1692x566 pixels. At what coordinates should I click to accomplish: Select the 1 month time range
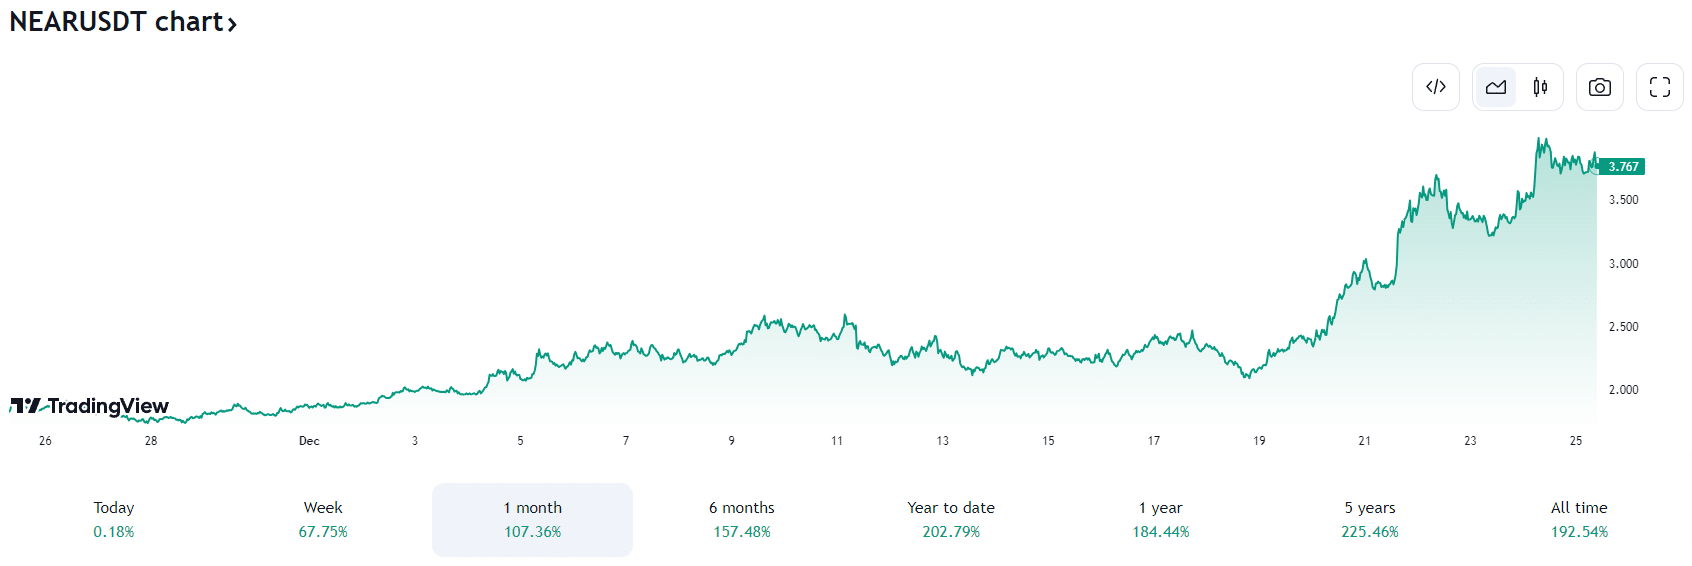tap(532, 520)
